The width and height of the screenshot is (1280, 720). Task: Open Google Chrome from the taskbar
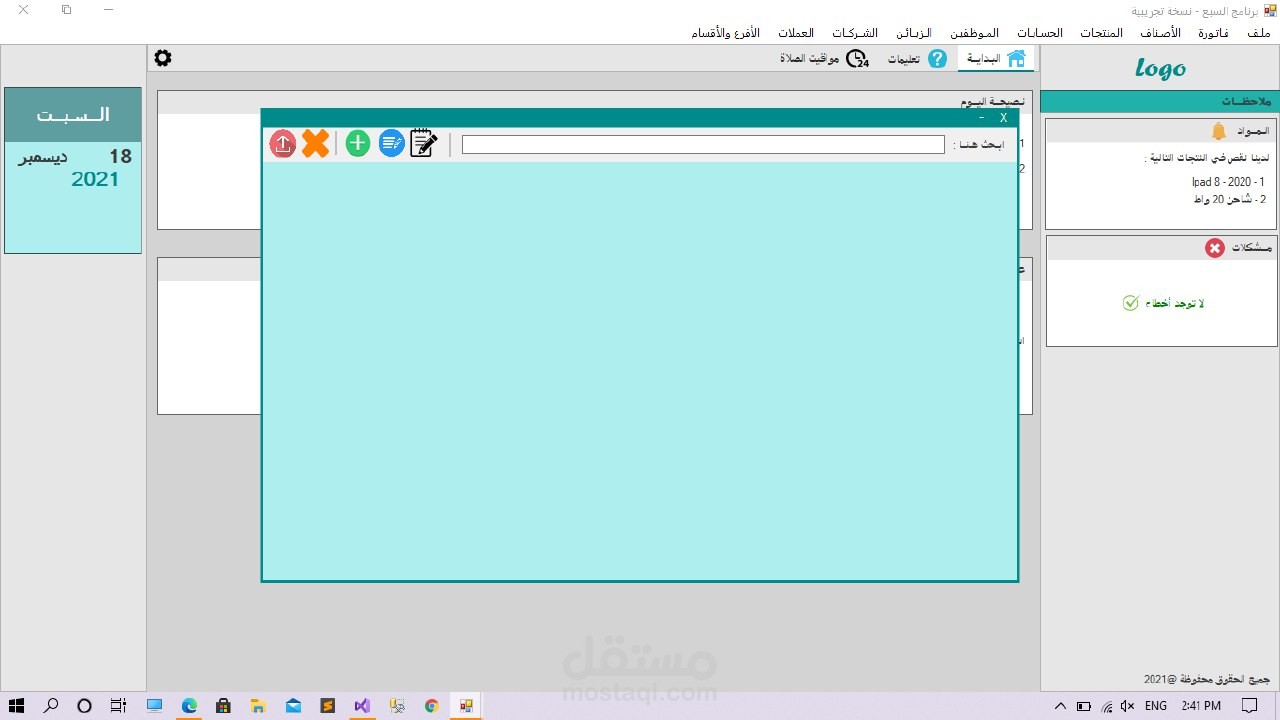431,706
